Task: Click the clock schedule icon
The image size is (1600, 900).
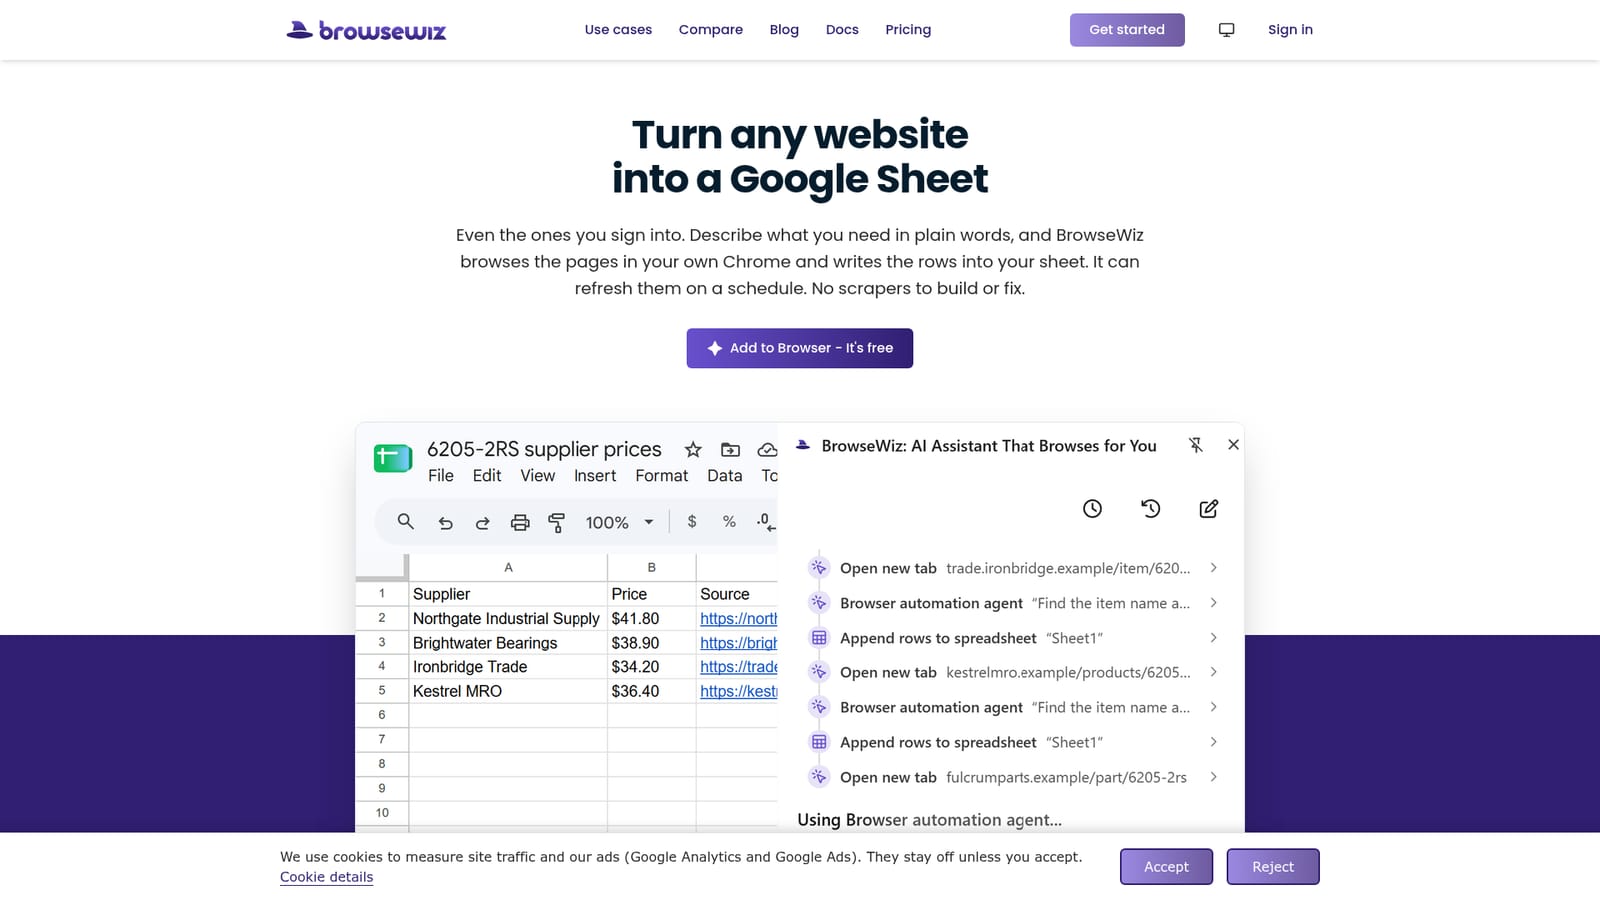Action: [x=1092, y=509]
